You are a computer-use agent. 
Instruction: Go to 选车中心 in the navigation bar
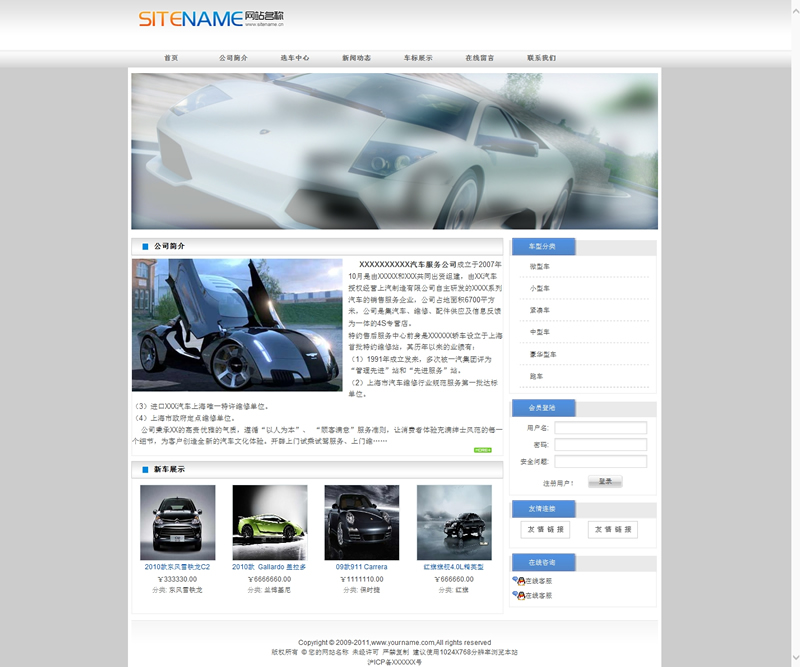(294, 58)
